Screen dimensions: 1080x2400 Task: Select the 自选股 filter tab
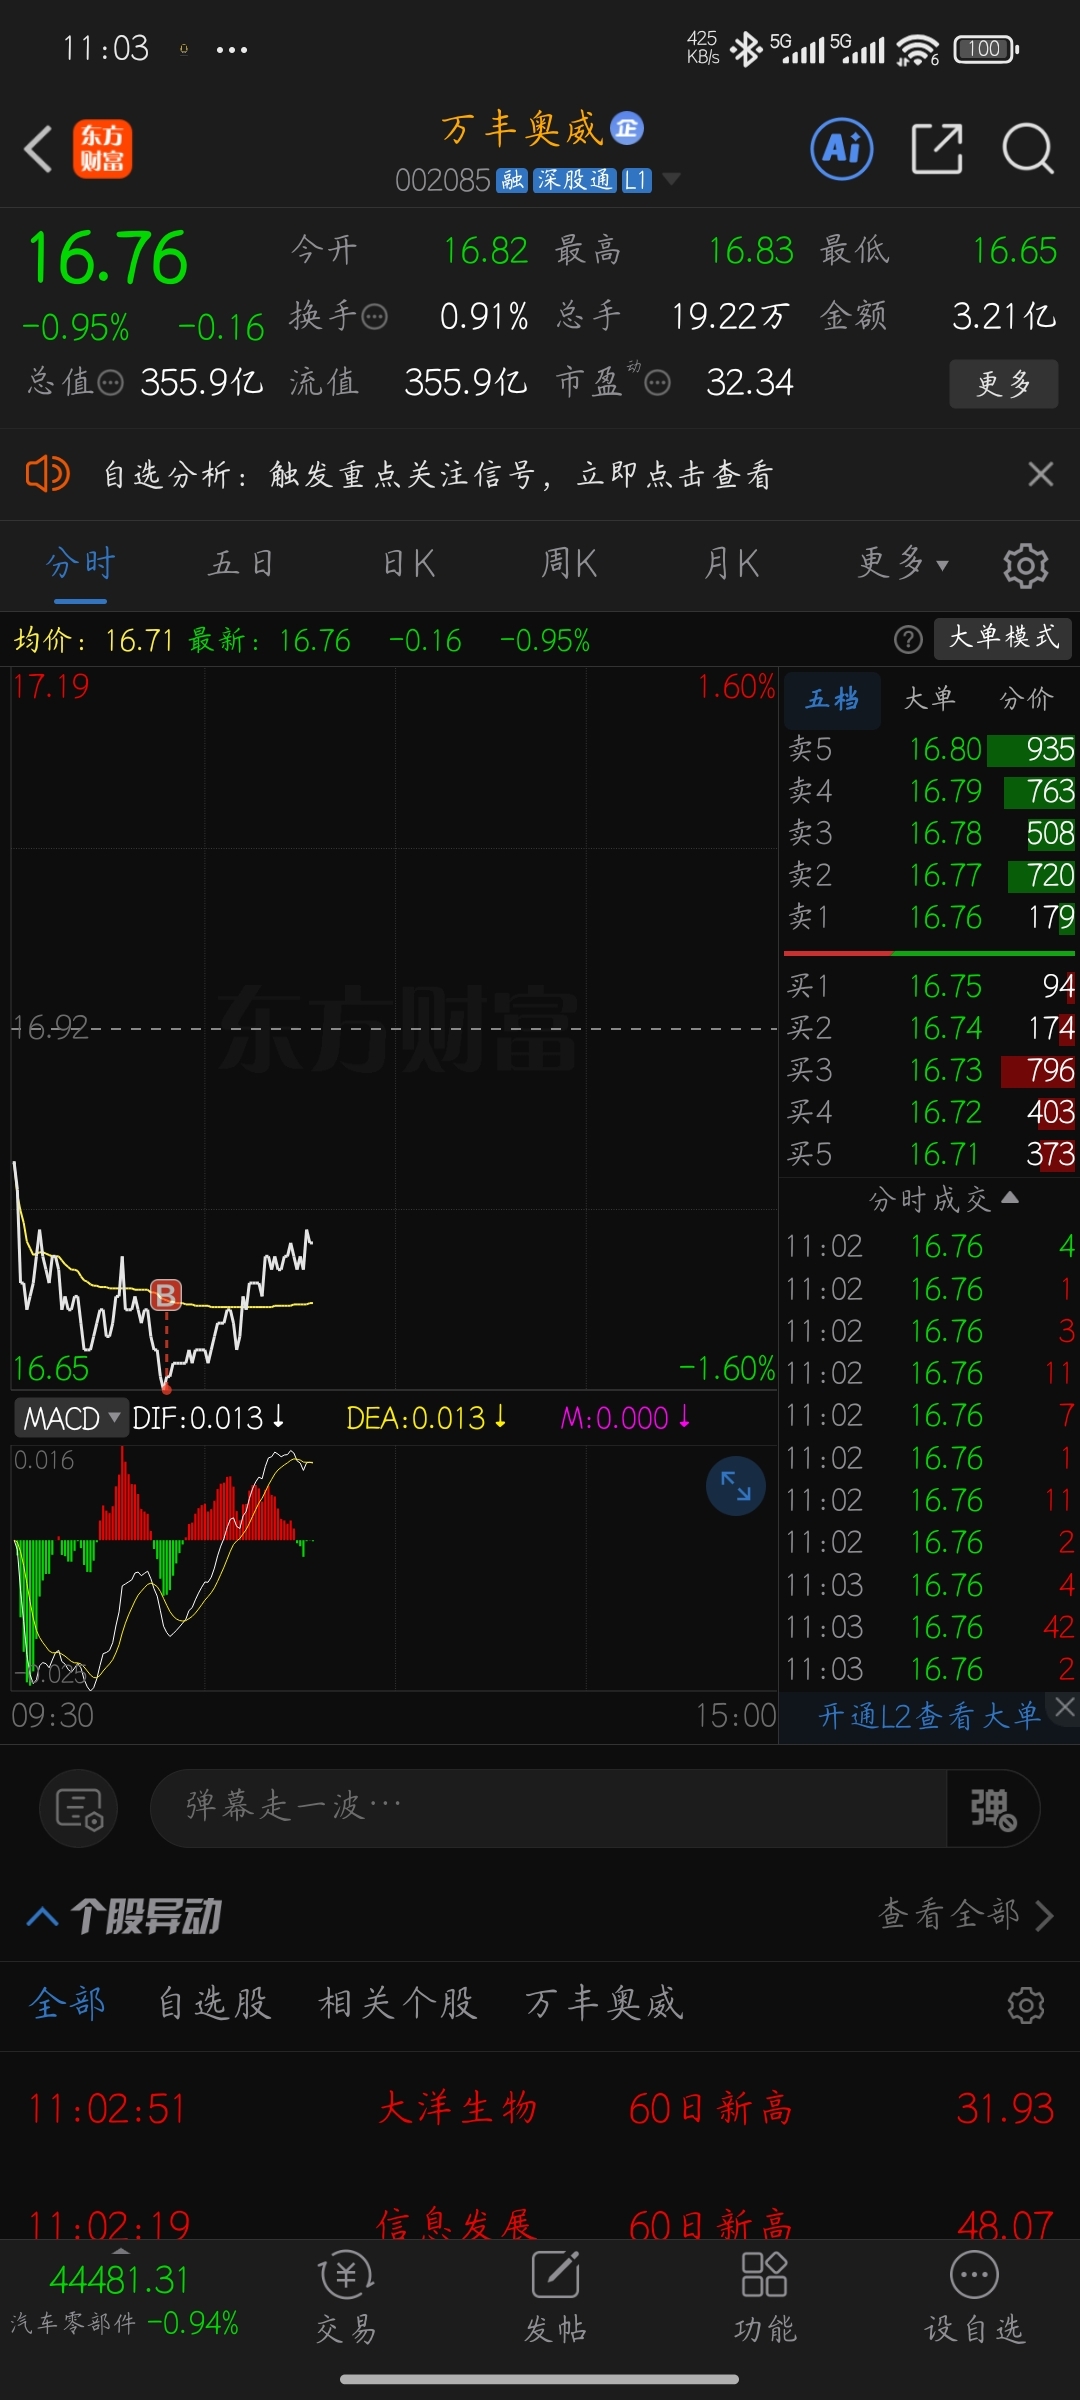(x=214, y=2003)
